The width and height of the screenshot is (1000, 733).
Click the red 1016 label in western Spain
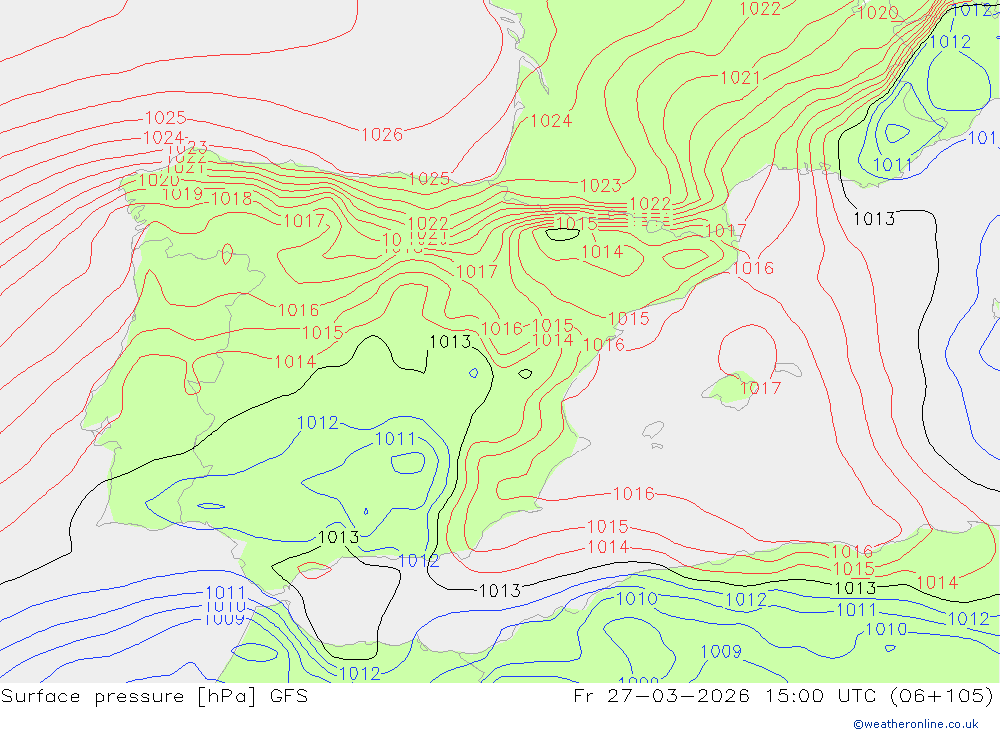298,310
